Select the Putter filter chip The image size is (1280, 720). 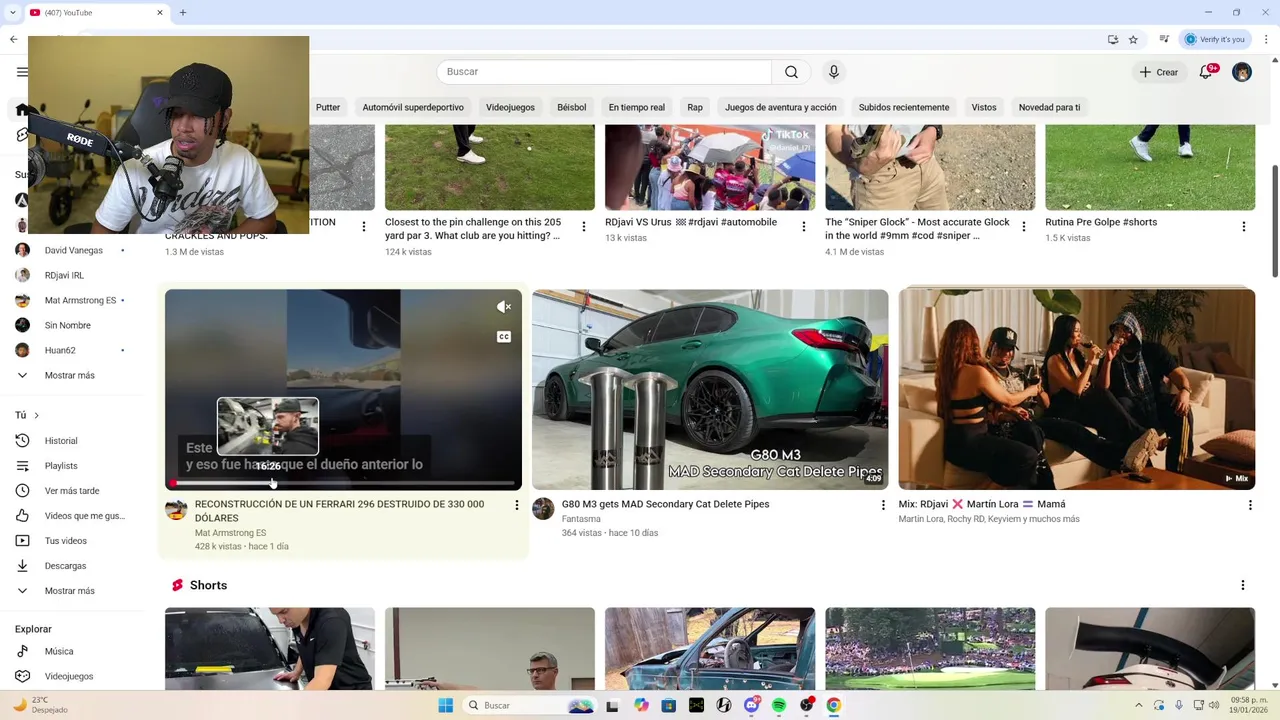click(328, 107)
